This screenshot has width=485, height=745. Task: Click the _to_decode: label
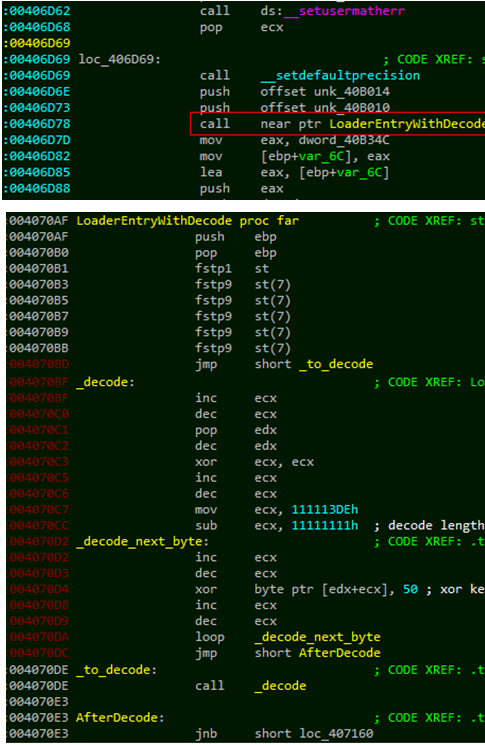pyautogui.click(x=116, y=670)
